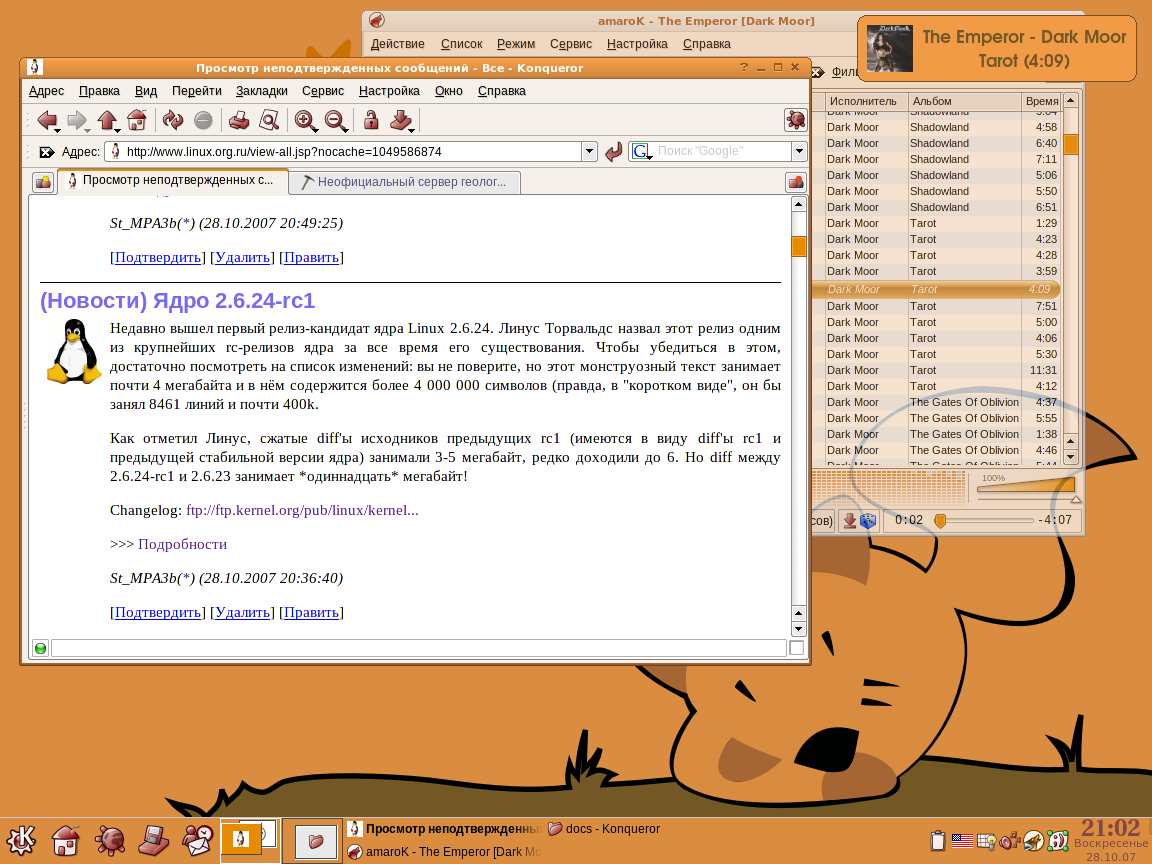The height and width of the screenshot is (864, 1152).
Task: Follow the Подробности link
Action: (182, 544)
